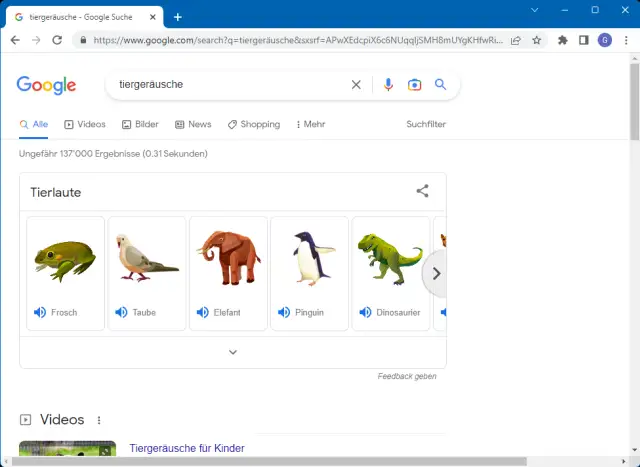Share the Tierlaute panel
This screenshot has width=640, height=467.
pyautogui.click(x=422, y=191)
